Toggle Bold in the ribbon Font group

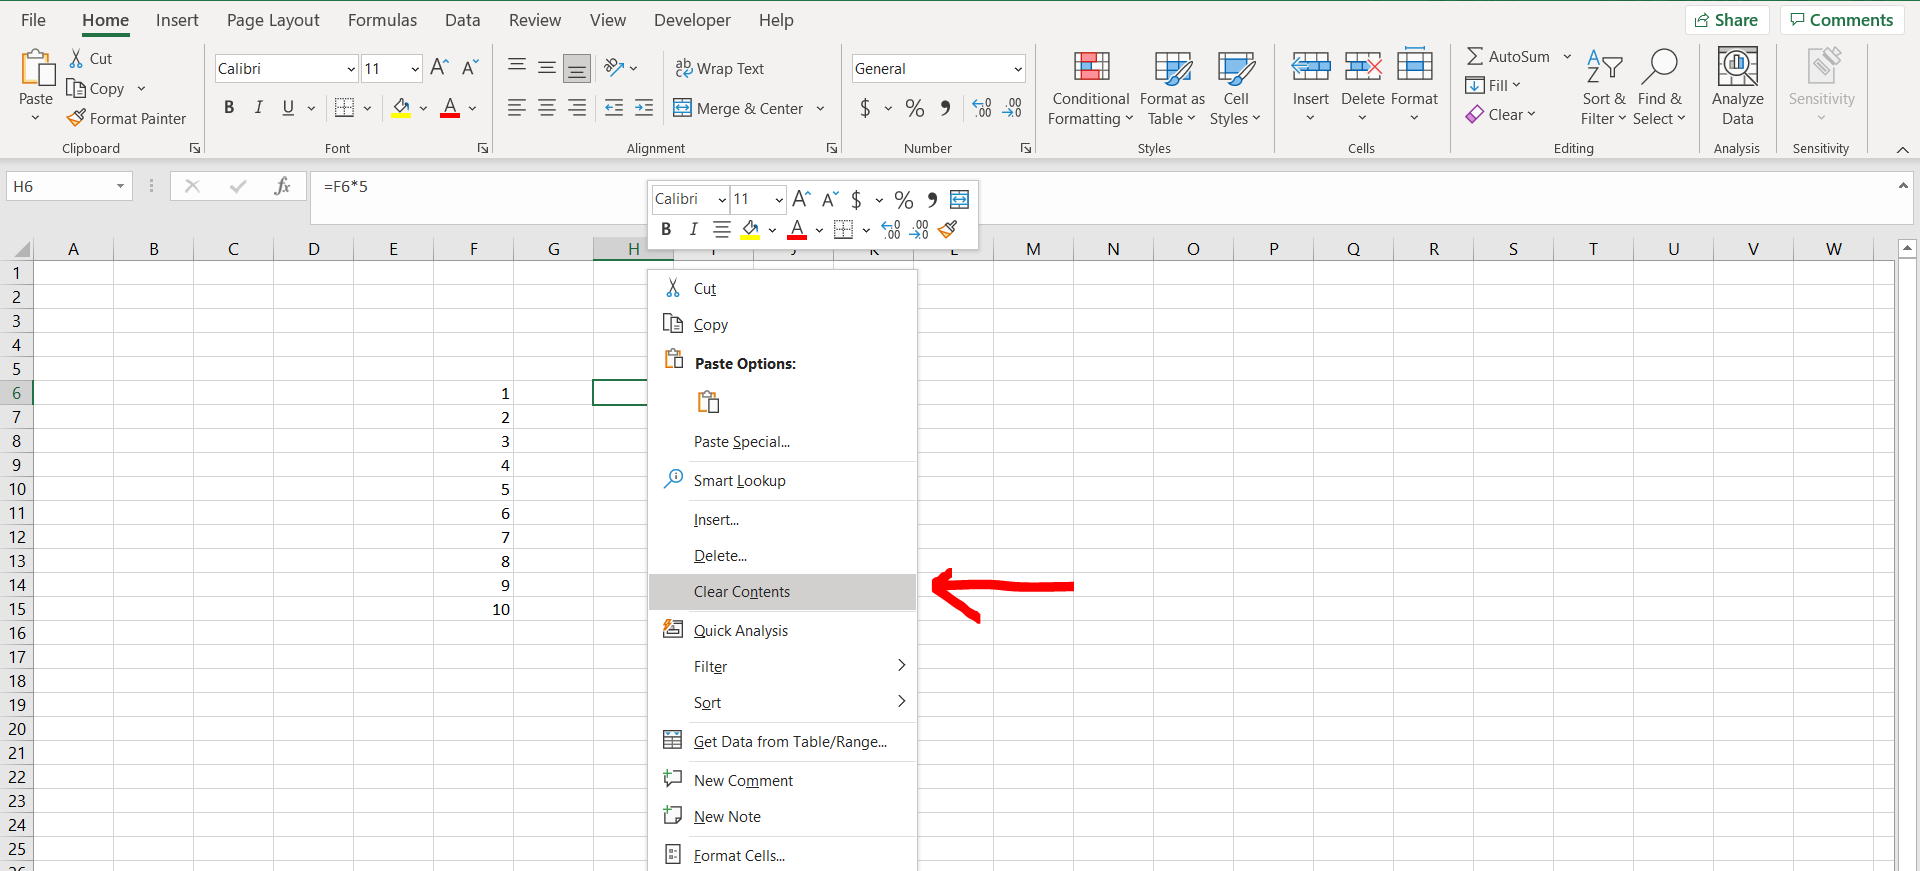click(x=229, y=108)
